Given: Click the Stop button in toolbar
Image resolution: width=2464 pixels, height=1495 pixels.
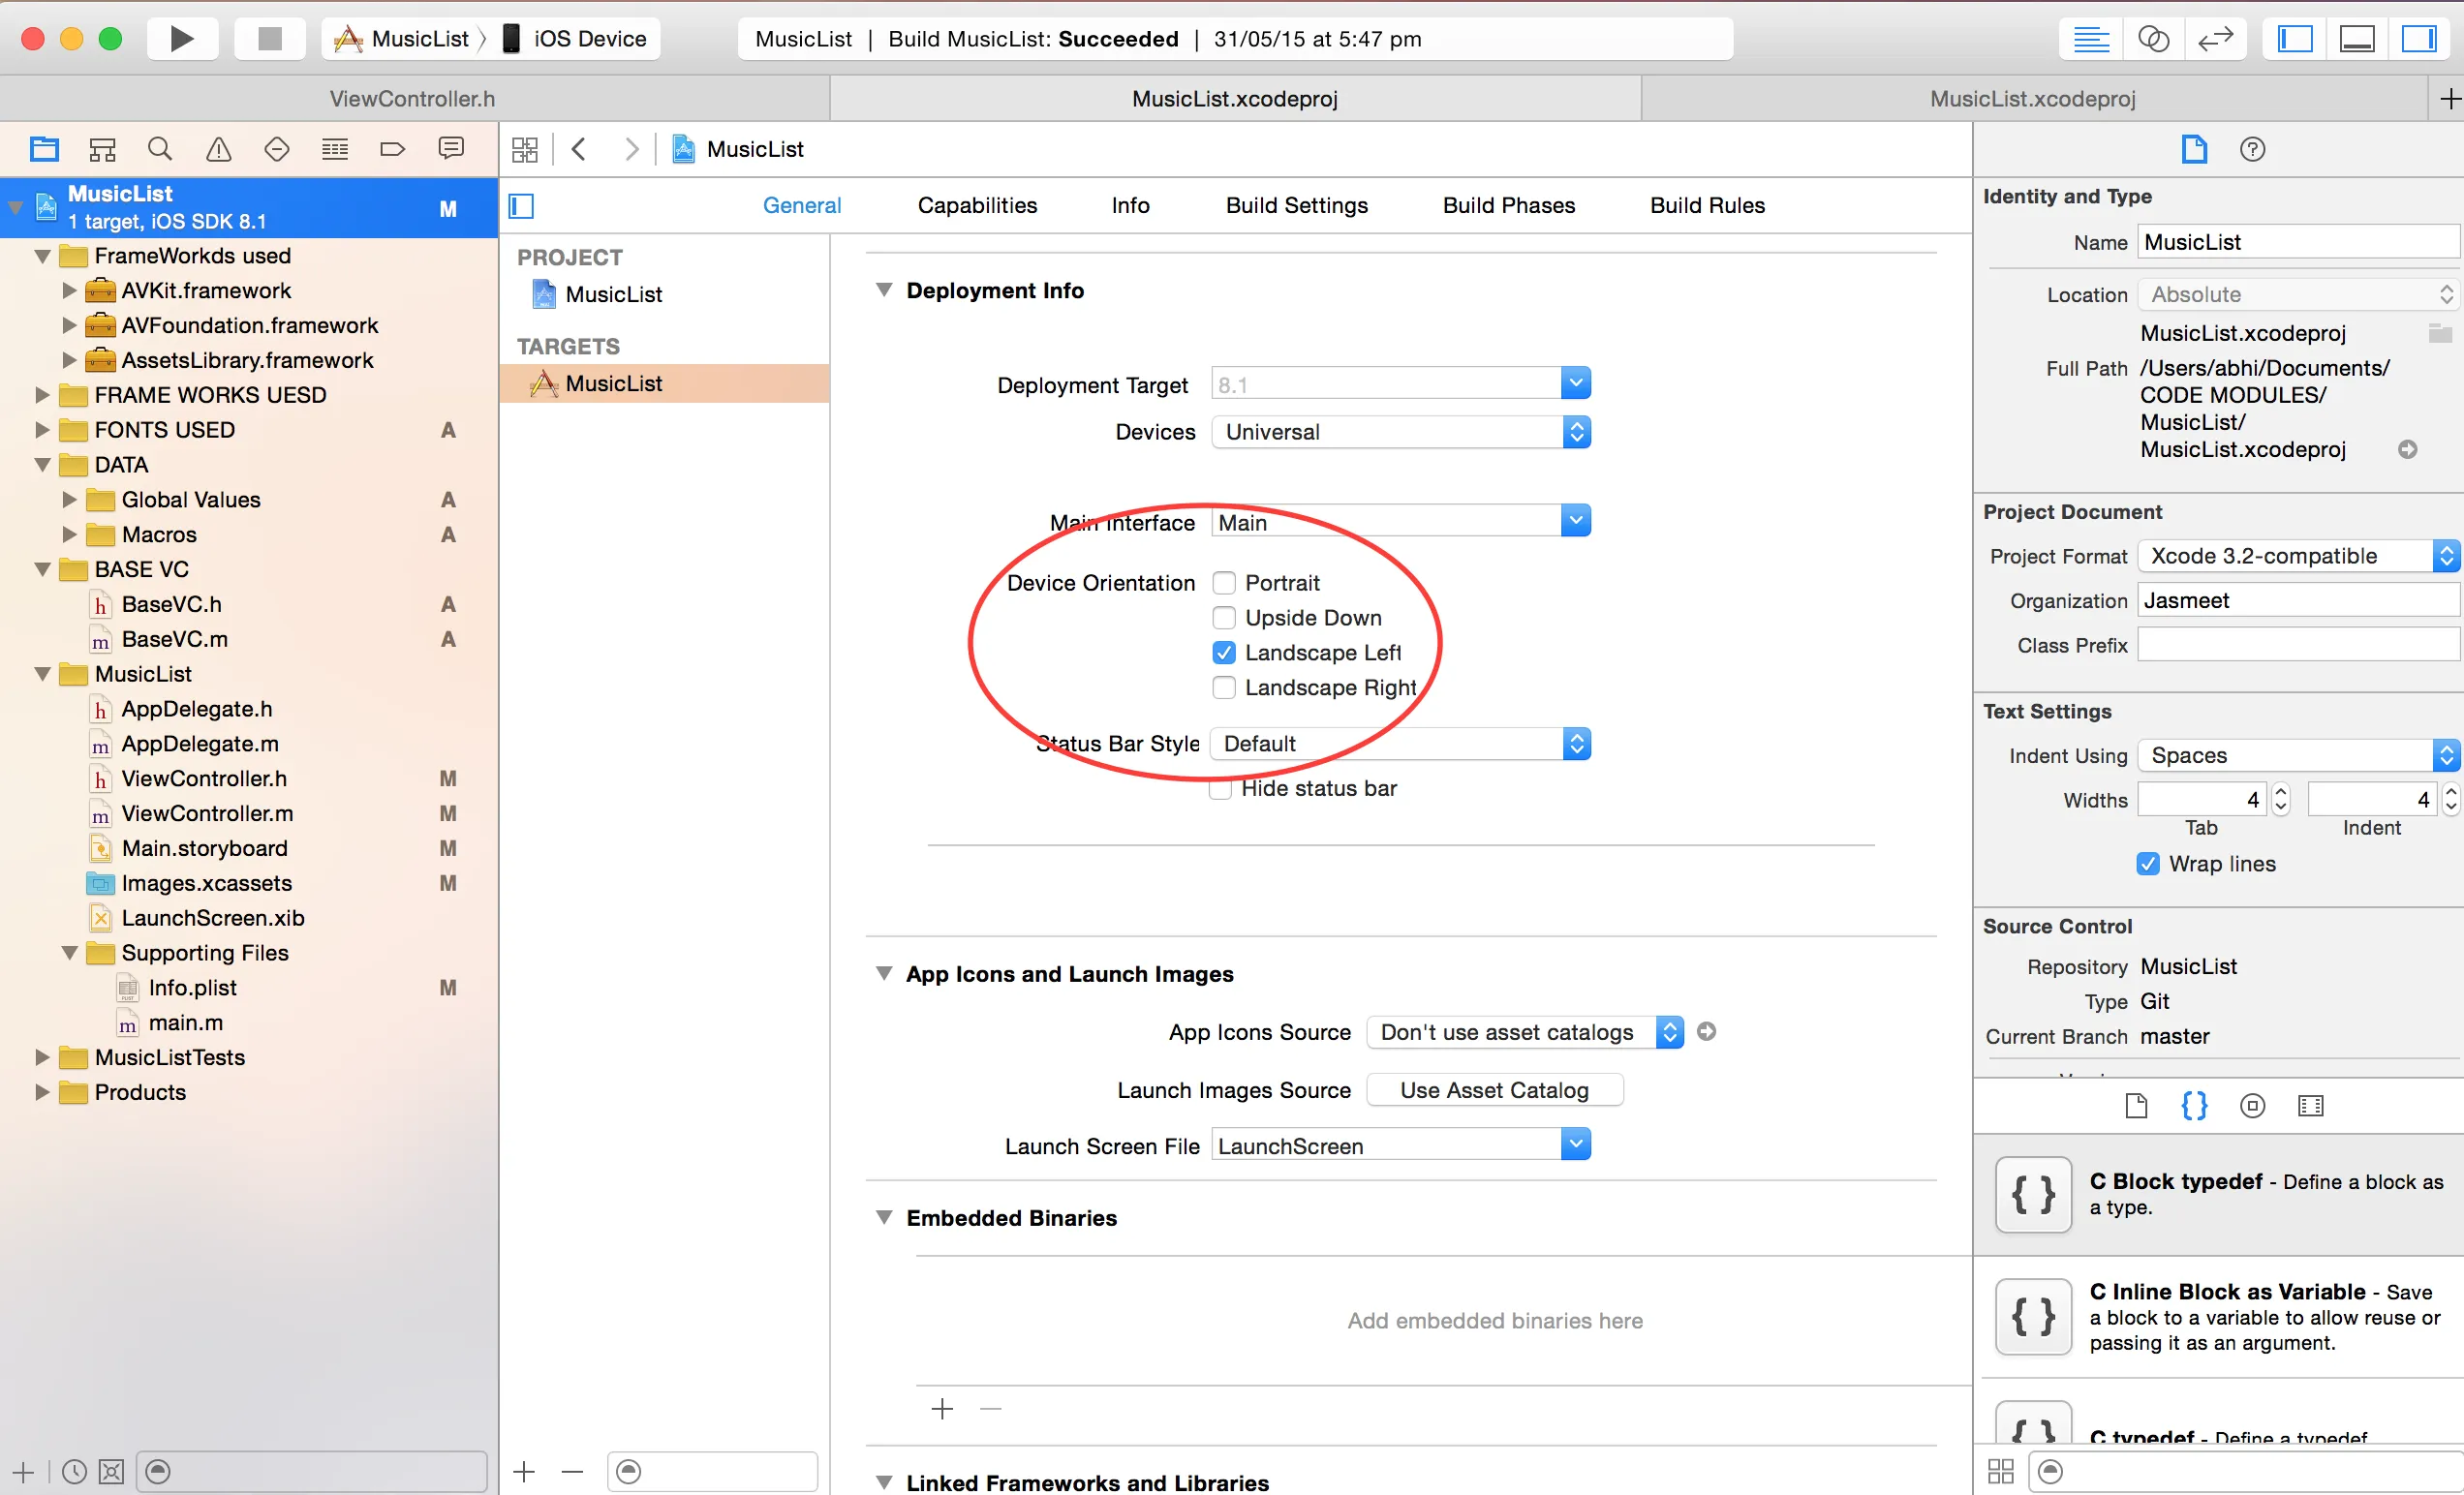Looking at the screenshot, I should 269,39.
